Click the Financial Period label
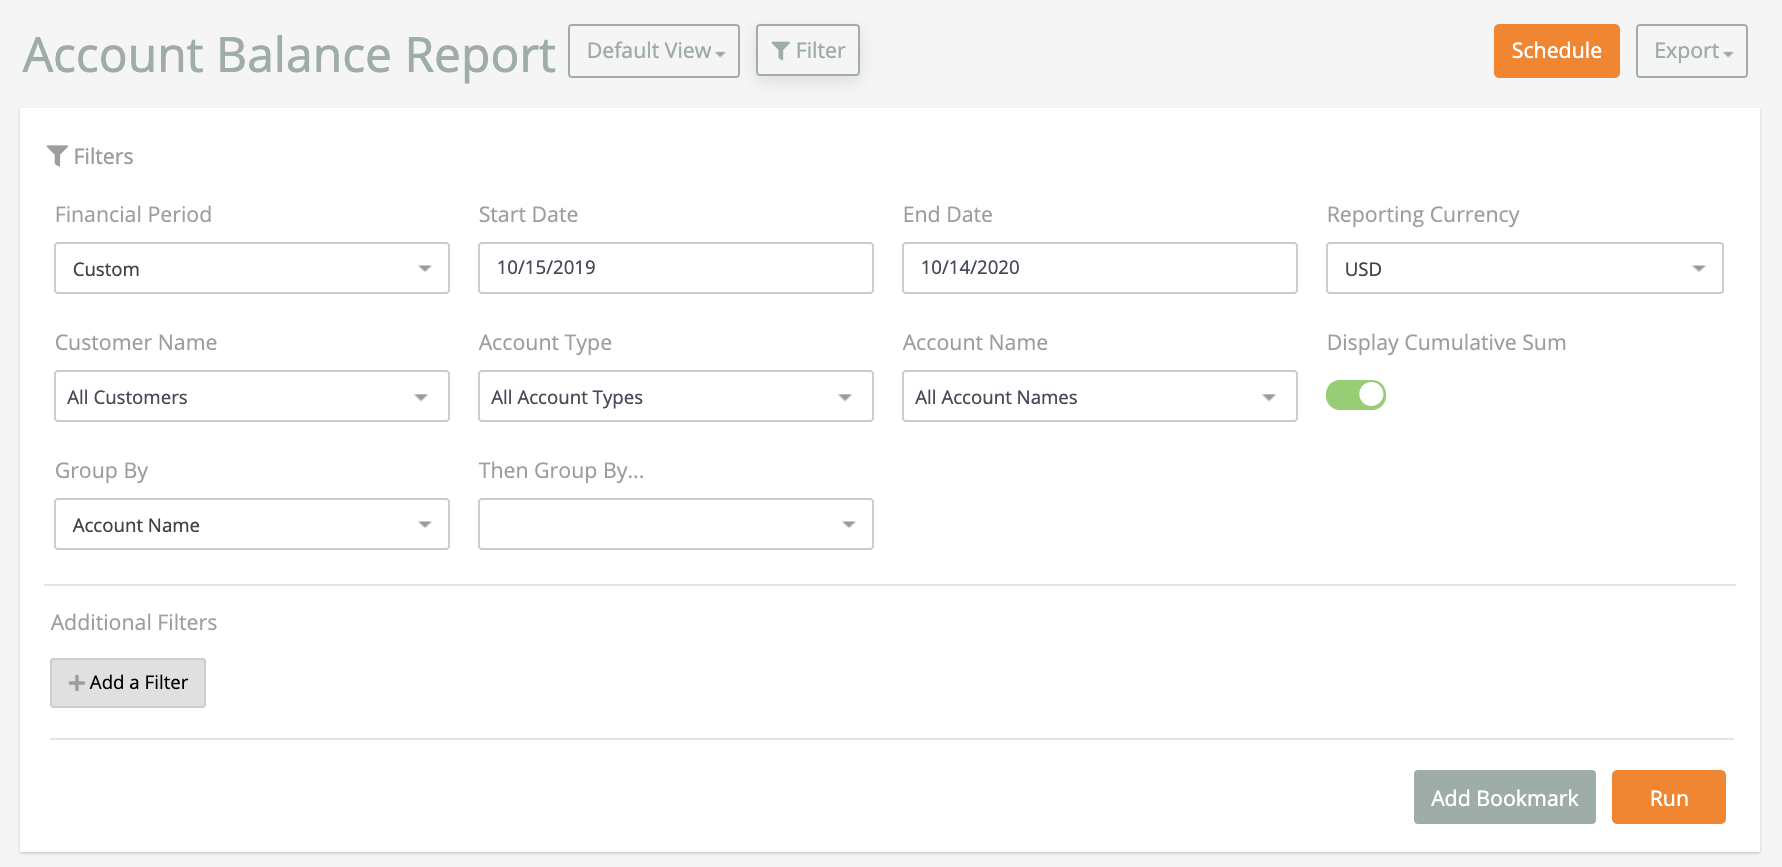 (133, 214)
